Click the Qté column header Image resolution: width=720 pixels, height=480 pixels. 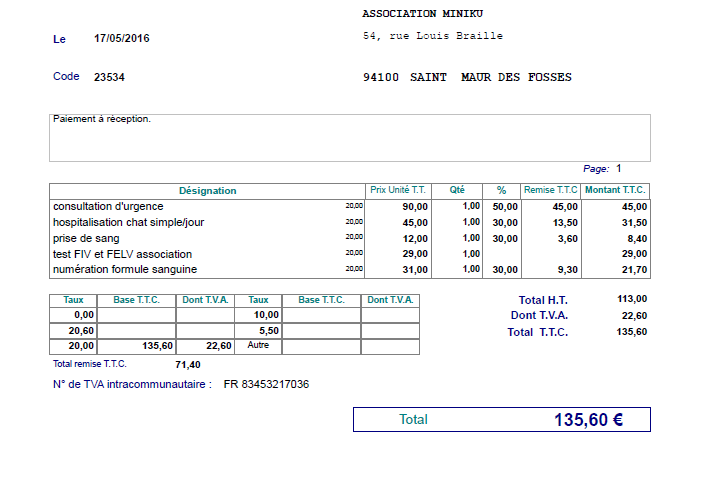coord(457,190)
